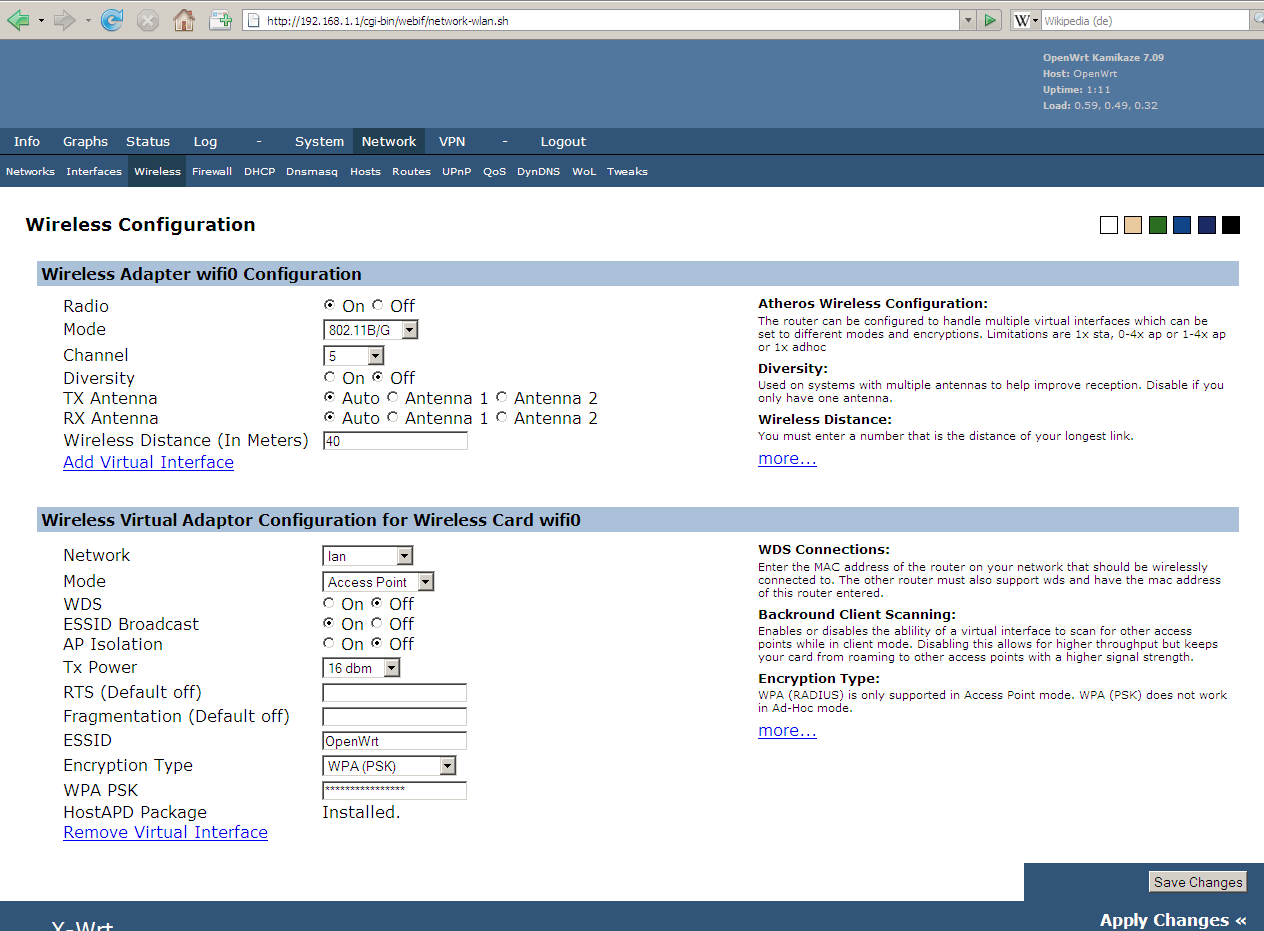Open the Encryption Type dropdown
The height and width of the screenshot is (931, 1264).
point(448,765)
